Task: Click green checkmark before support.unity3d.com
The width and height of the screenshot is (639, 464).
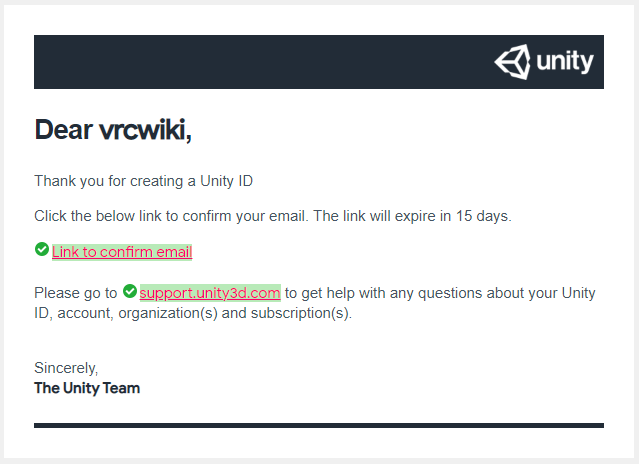Action: click(x=130, y=291)
